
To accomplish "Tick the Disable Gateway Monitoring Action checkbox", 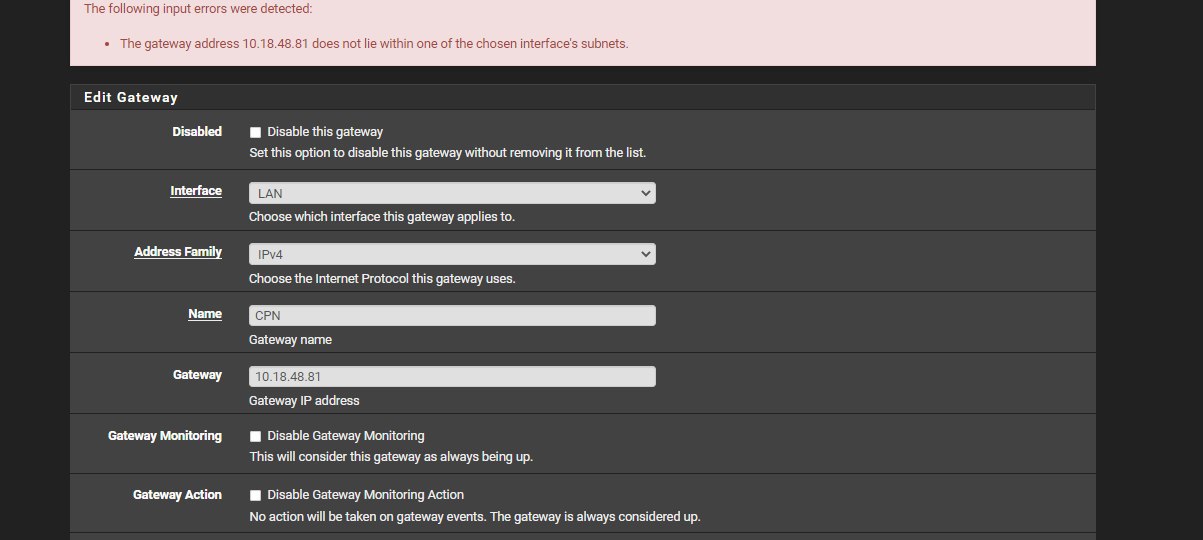I will coord(255,495).
